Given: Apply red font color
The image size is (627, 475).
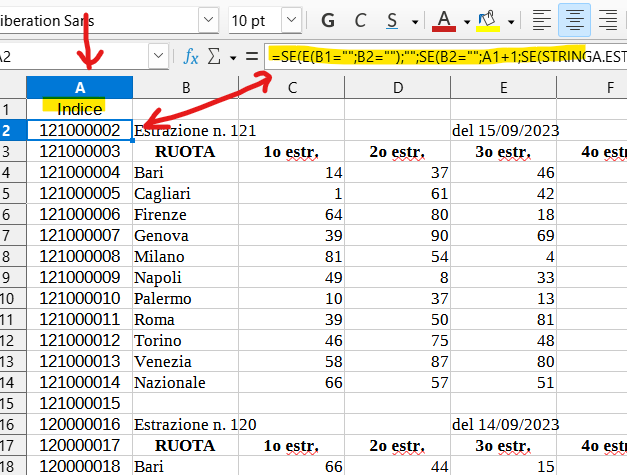Looking at the screenshot, I should click(x=444, y=20).
